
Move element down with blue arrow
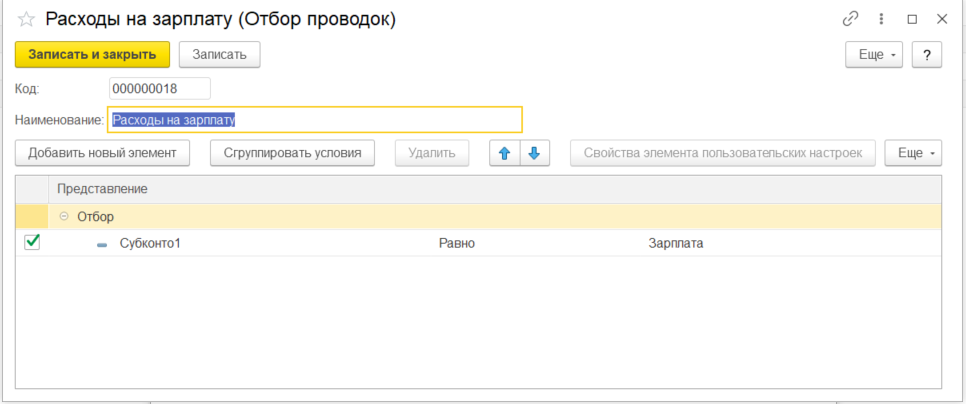(534, 153)
